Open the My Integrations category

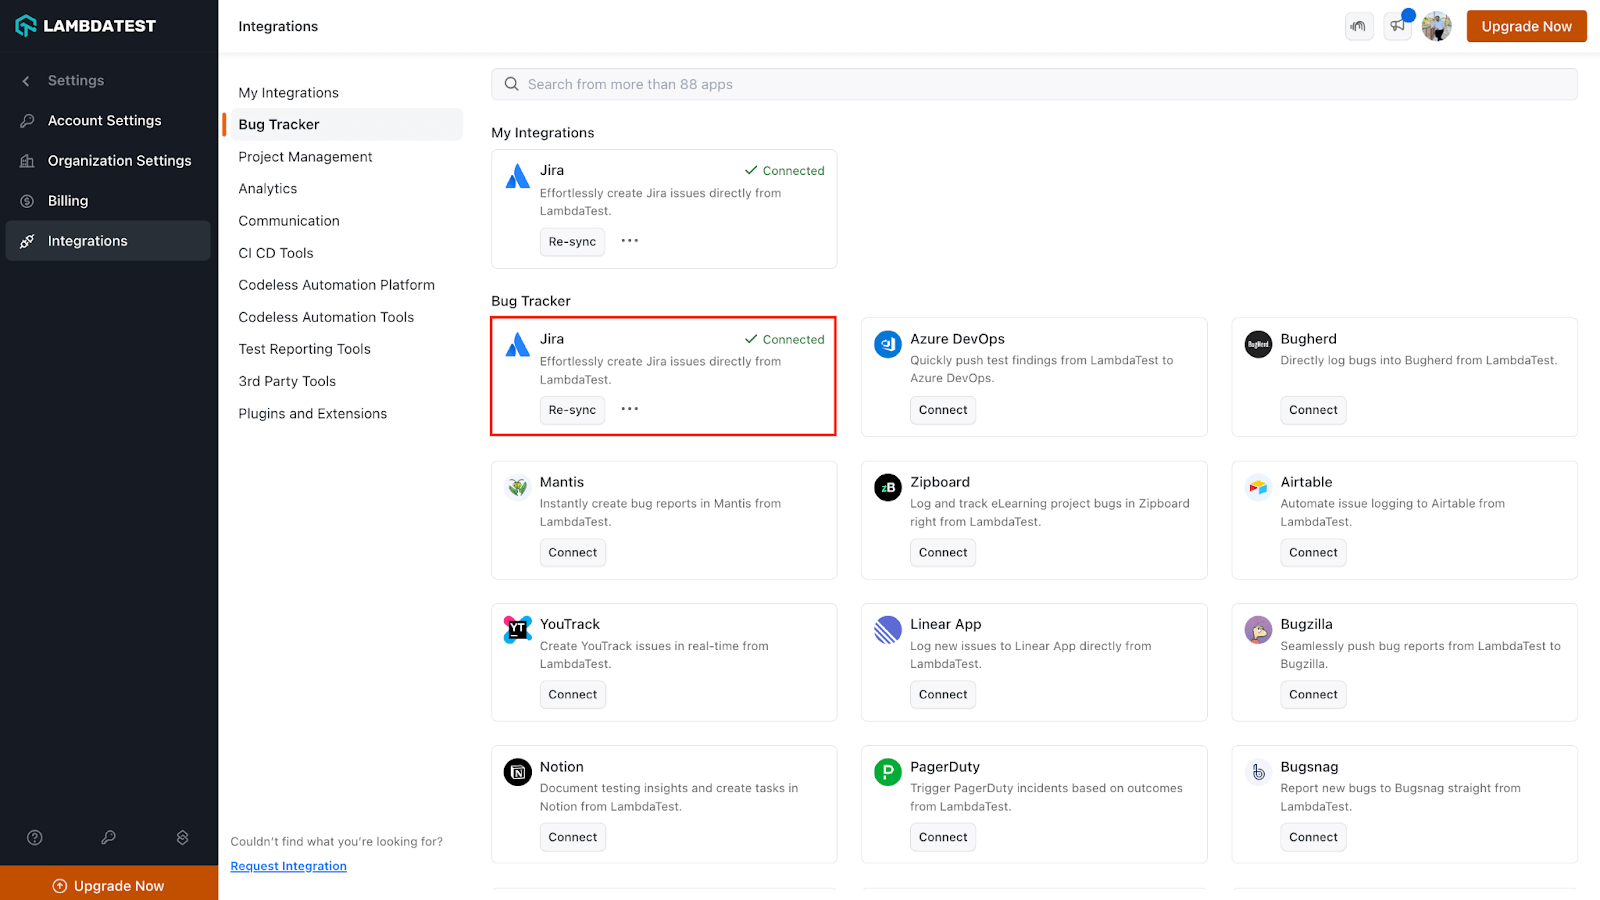click(x=288, y=92)
